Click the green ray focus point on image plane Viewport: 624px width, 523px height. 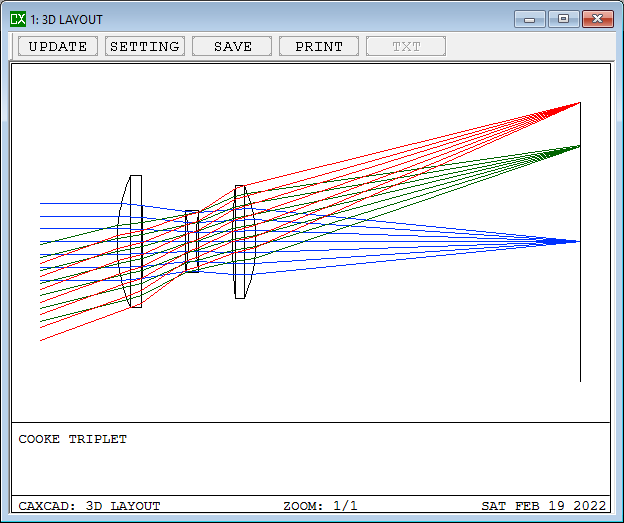579,146
